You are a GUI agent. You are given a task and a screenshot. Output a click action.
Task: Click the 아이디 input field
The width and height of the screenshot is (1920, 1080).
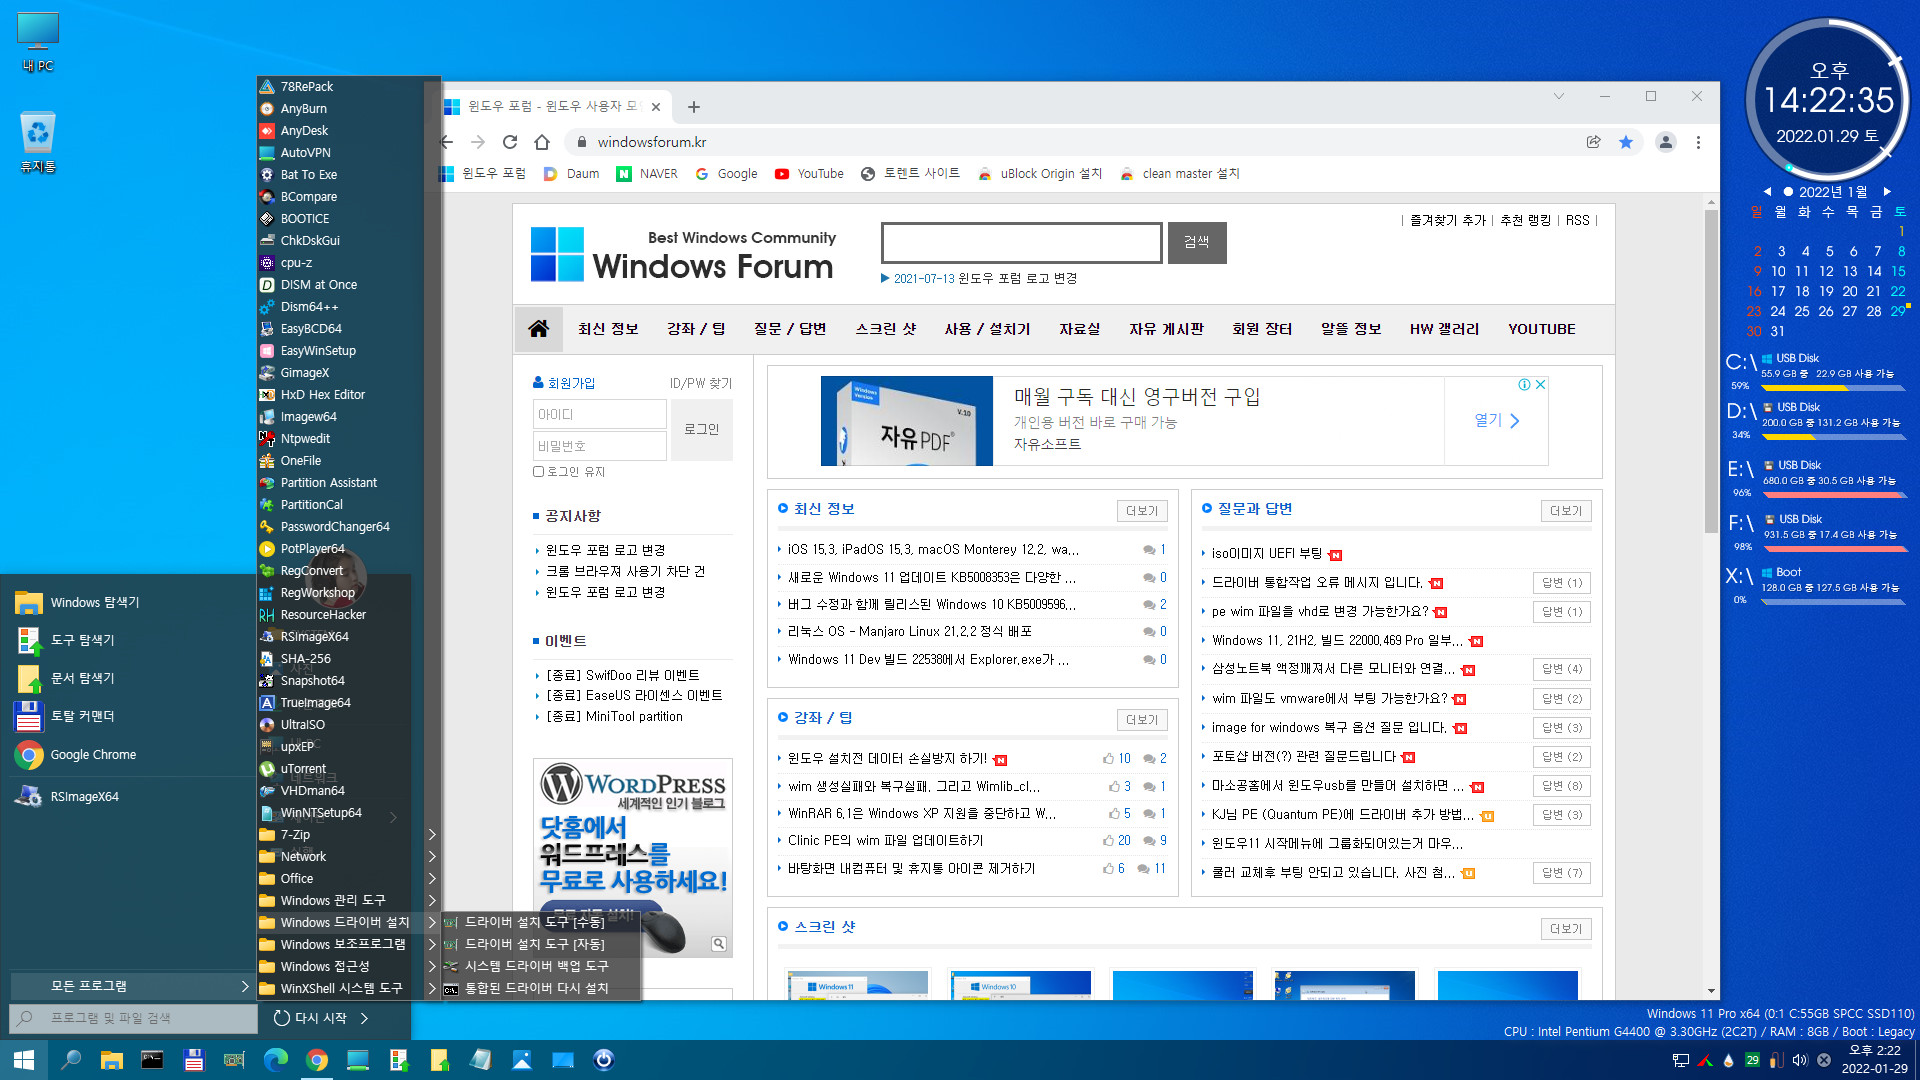(x=599, y=414)
